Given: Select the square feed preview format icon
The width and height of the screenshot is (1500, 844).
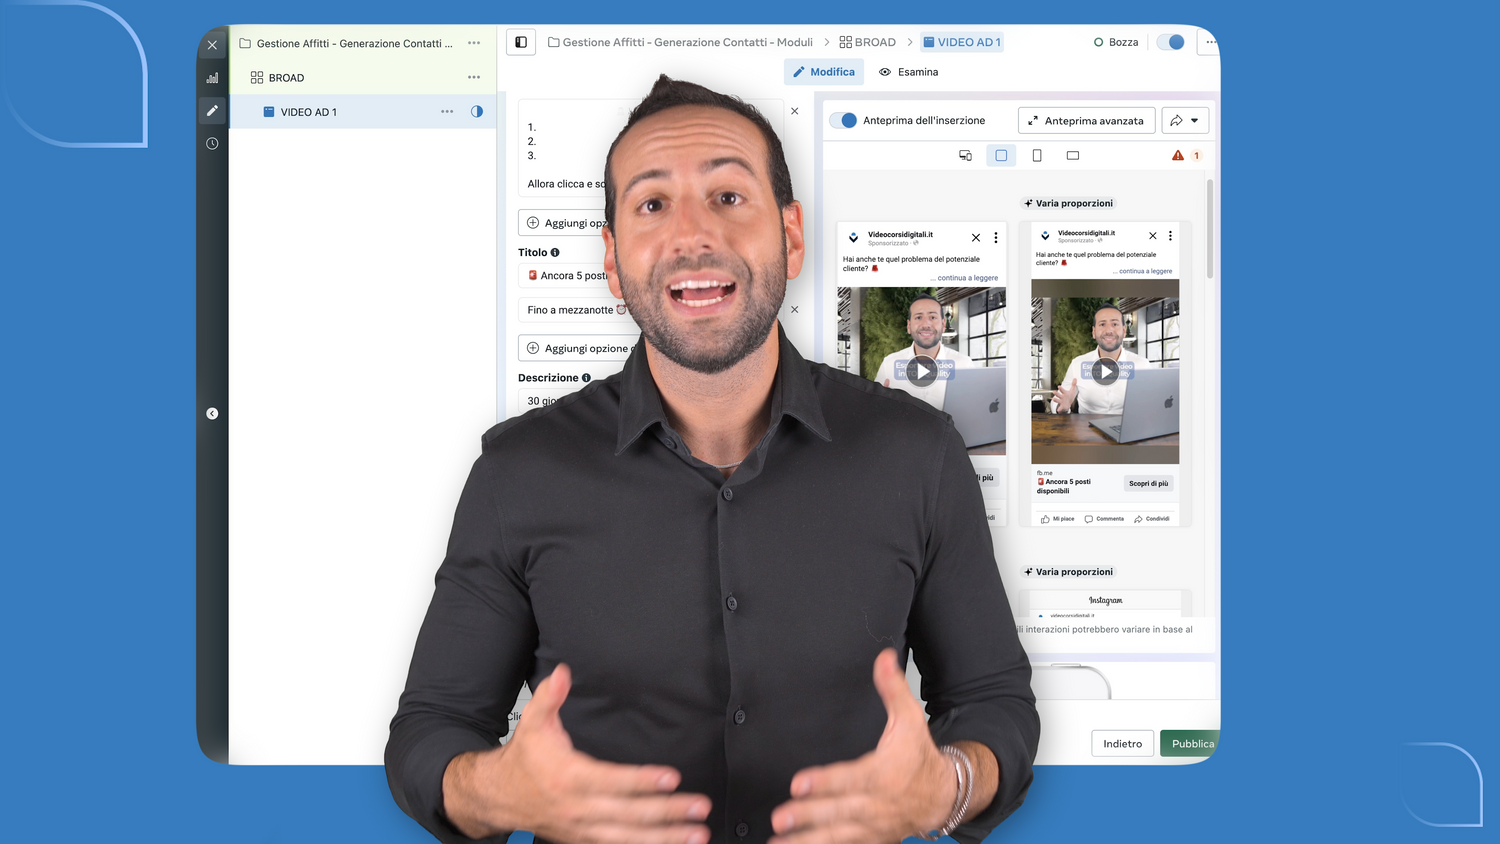Looking at the screenshot, I should point(1001,156).
